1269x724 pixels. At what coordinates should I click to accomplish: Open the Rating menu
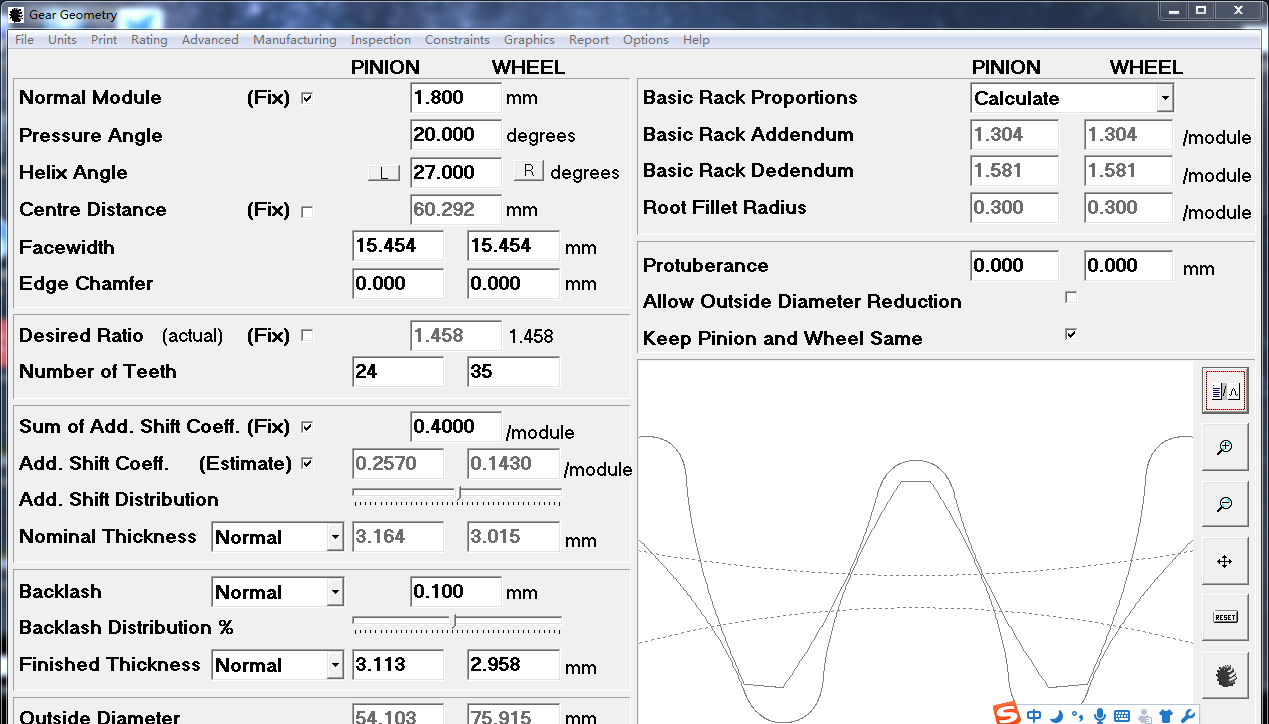[x=149, y=40]
